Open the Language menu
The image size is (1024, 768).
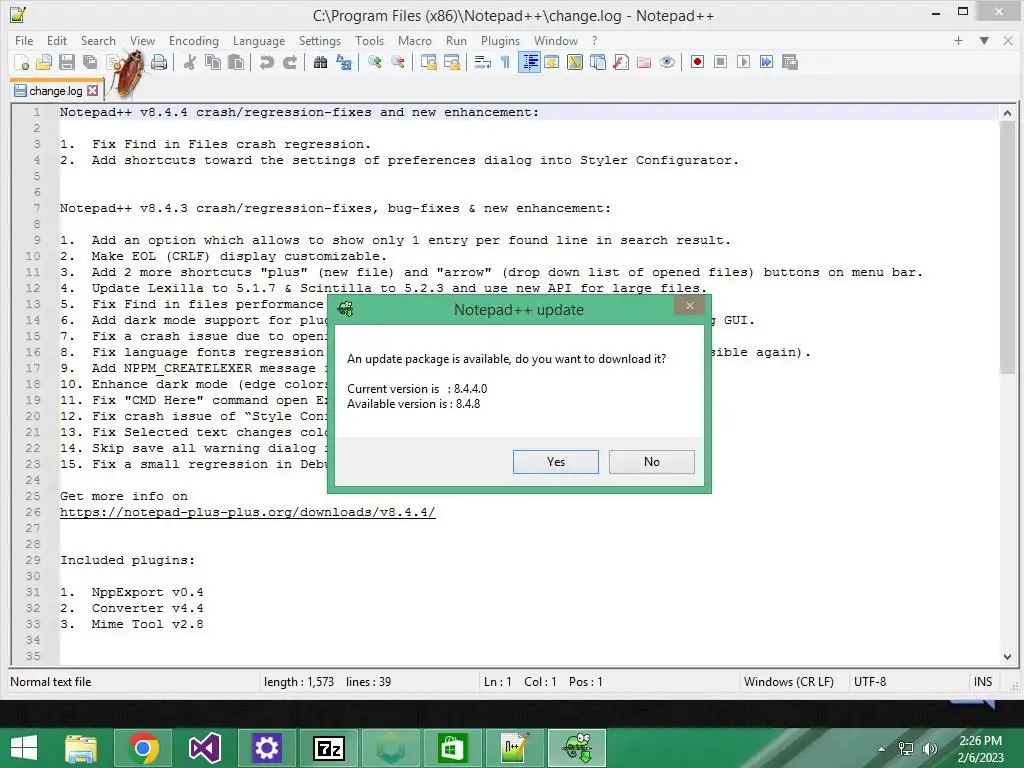(x=259, y=40)
